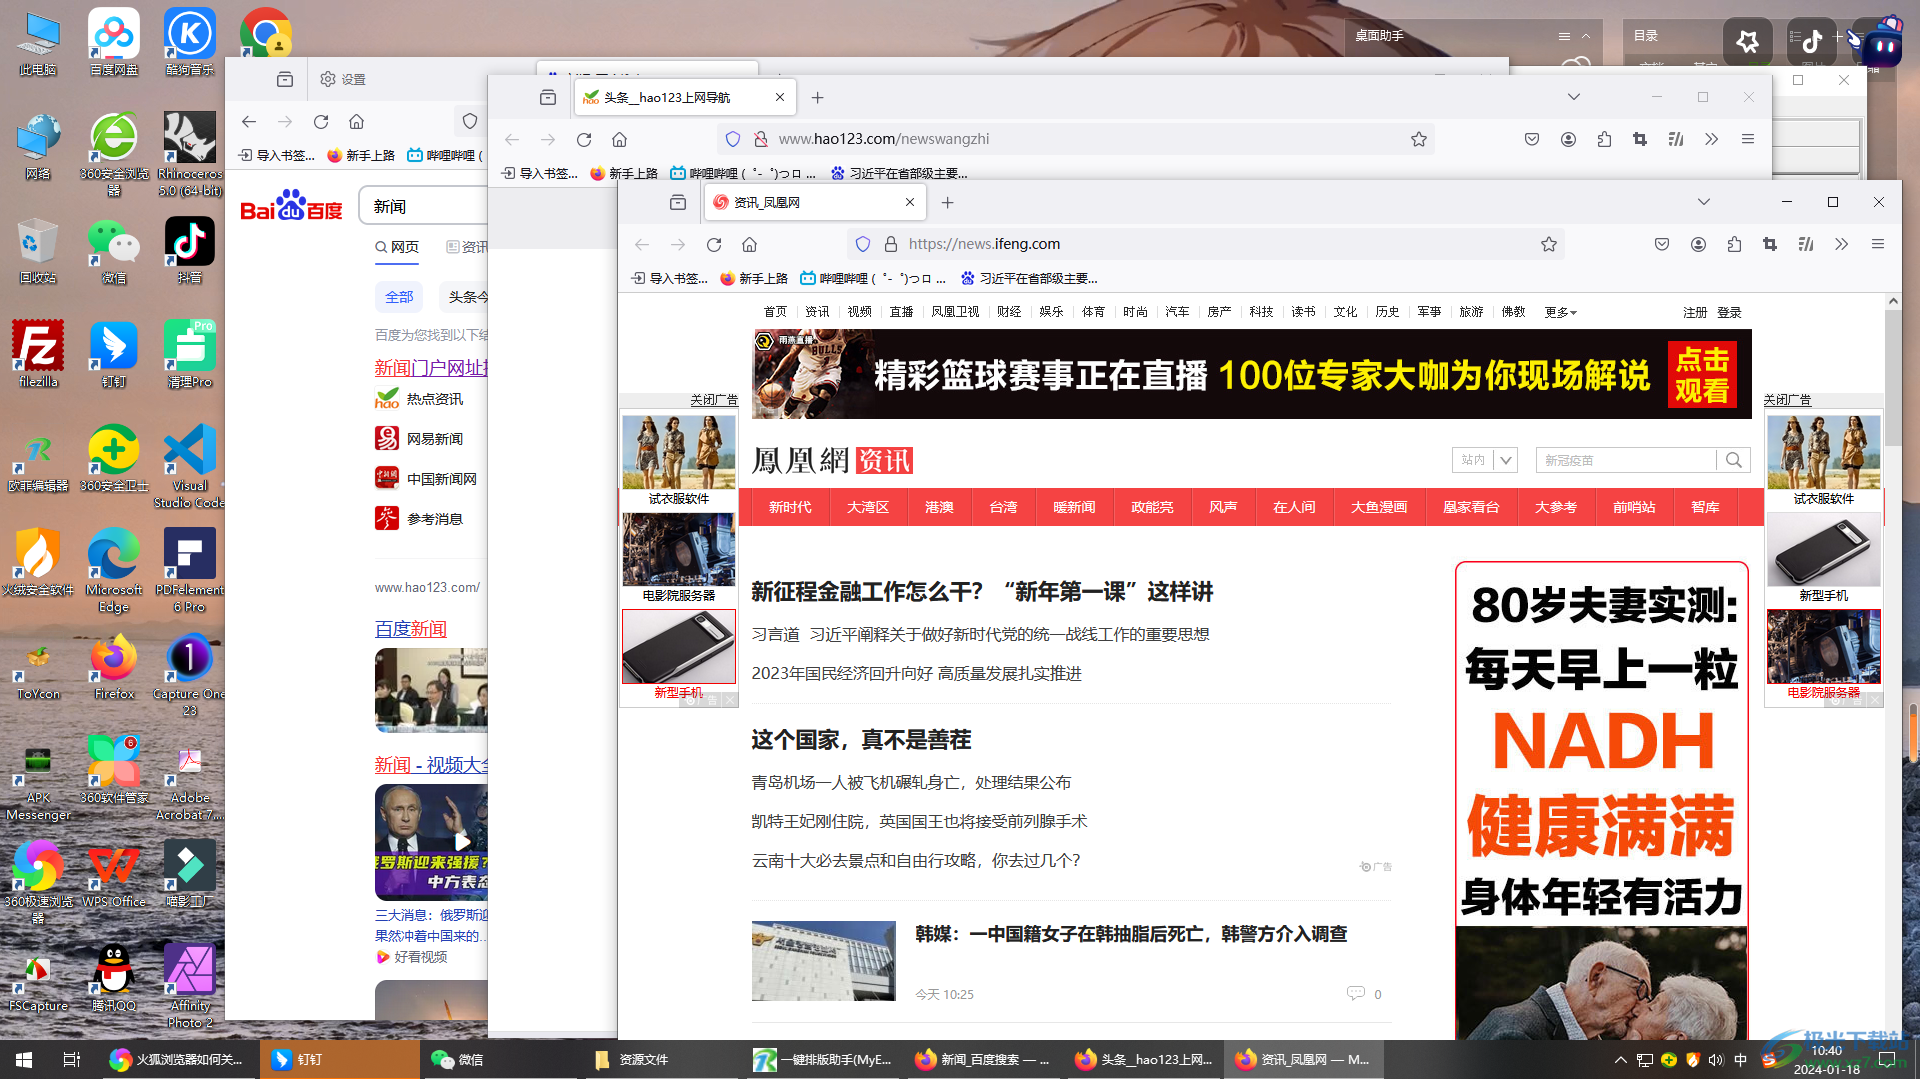Open Pocket save icon in ifeng window
The width and height of the screenshot is (1920, 1079).
pos(1662,245)
